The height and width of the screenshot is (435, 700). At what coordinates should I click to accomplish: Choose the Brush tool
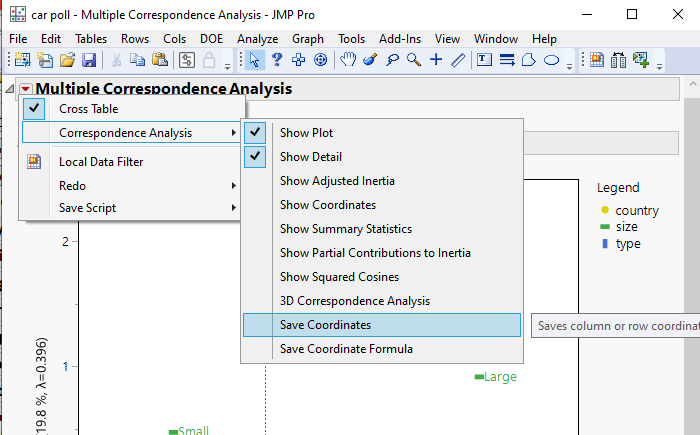tap(370, 60)
